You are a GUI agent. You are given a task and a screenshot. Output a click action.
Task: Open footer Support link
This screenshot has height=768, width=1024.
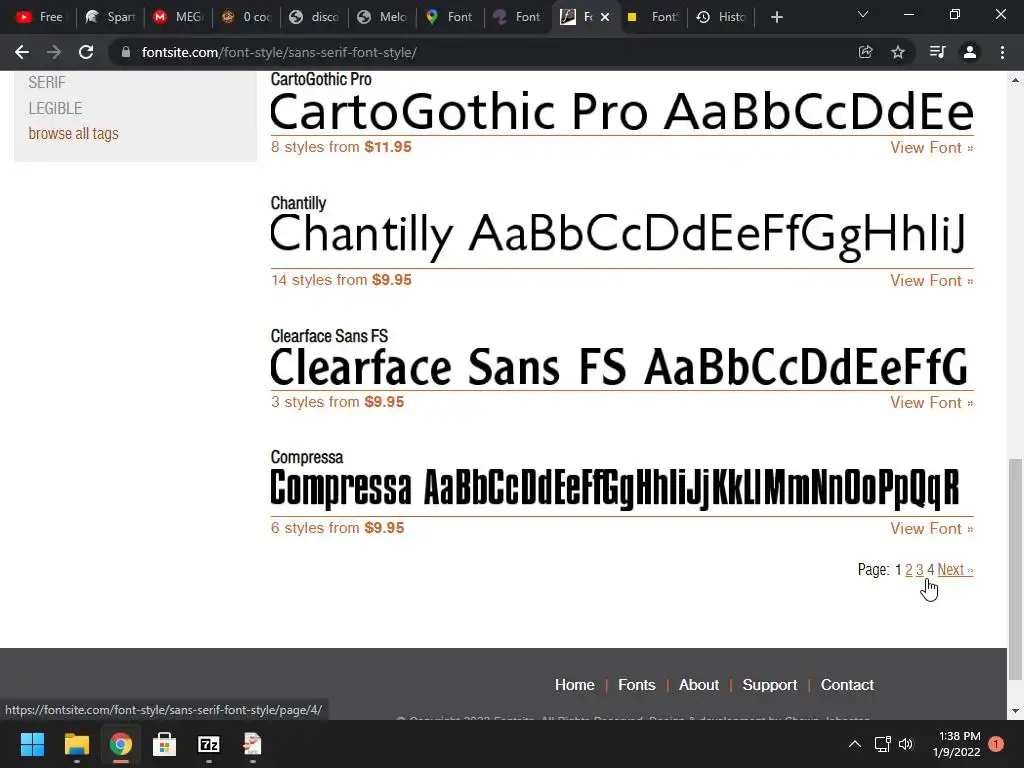coord(770,685)
